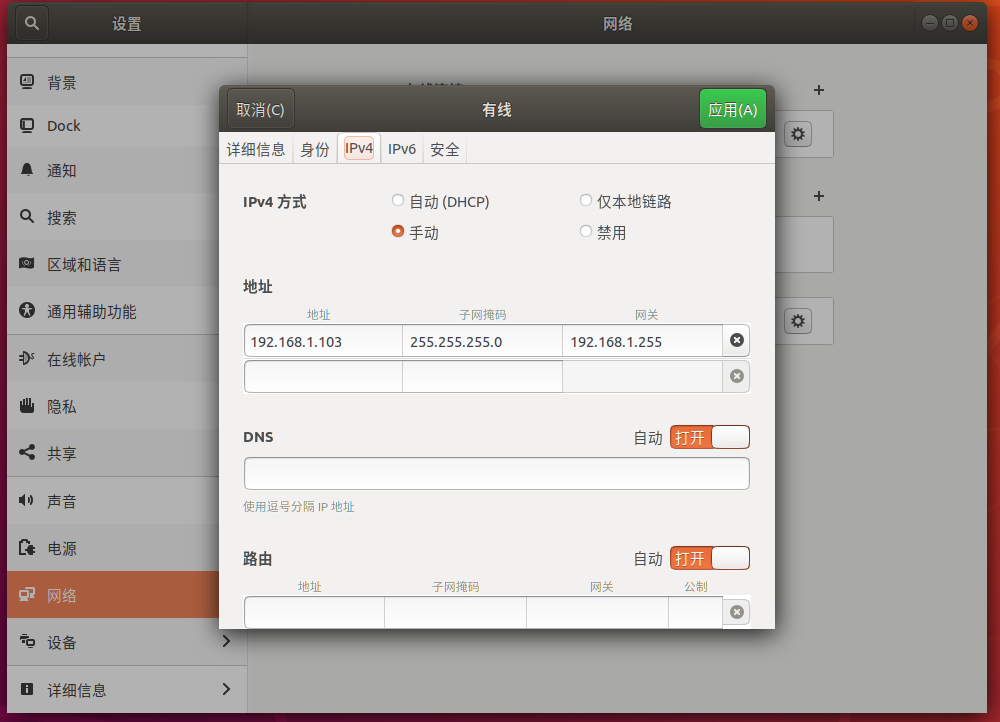Select 通用辅助功能 accessibility icon
Viewport: 1000px width, 722px height.
pyautogui.click(x=27, y=311)
